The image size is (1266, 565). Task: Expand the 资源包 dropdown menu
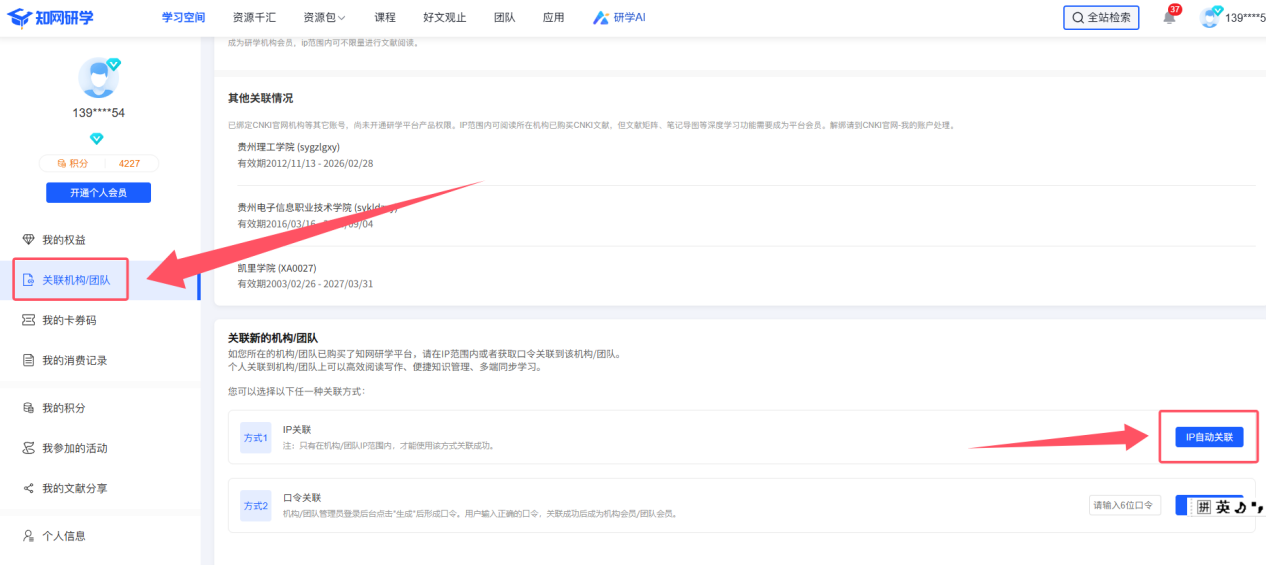[324, 18]
